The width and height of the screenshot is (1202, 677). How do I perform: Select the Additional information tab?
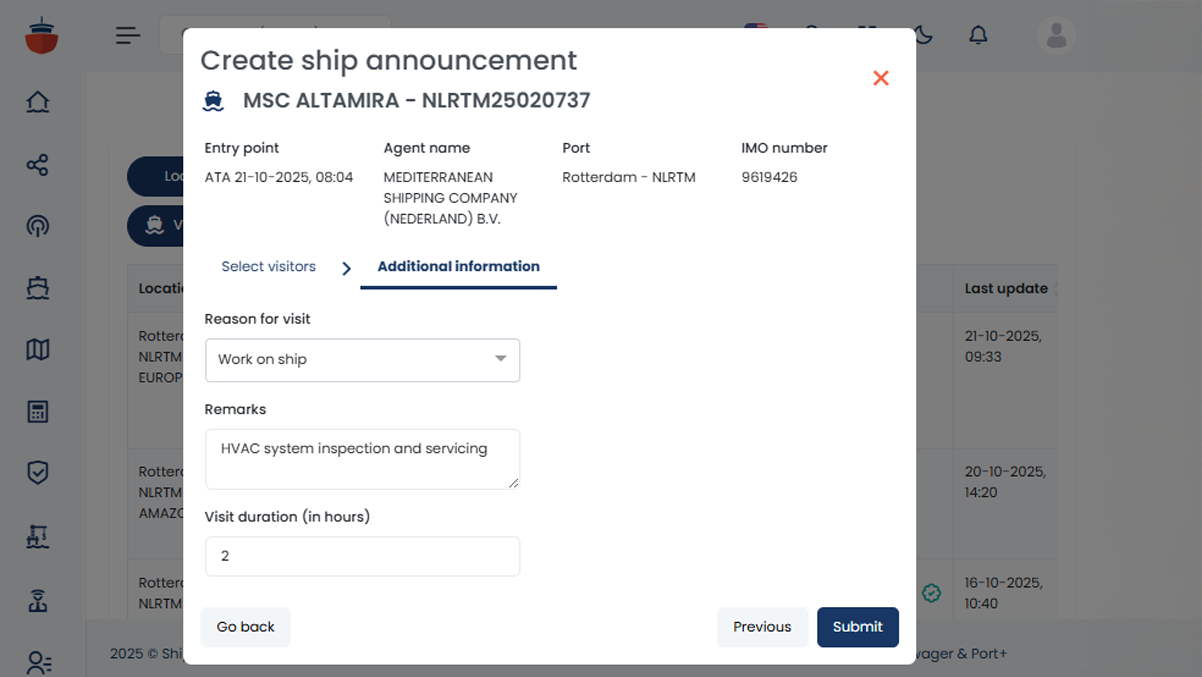point(458,267)
